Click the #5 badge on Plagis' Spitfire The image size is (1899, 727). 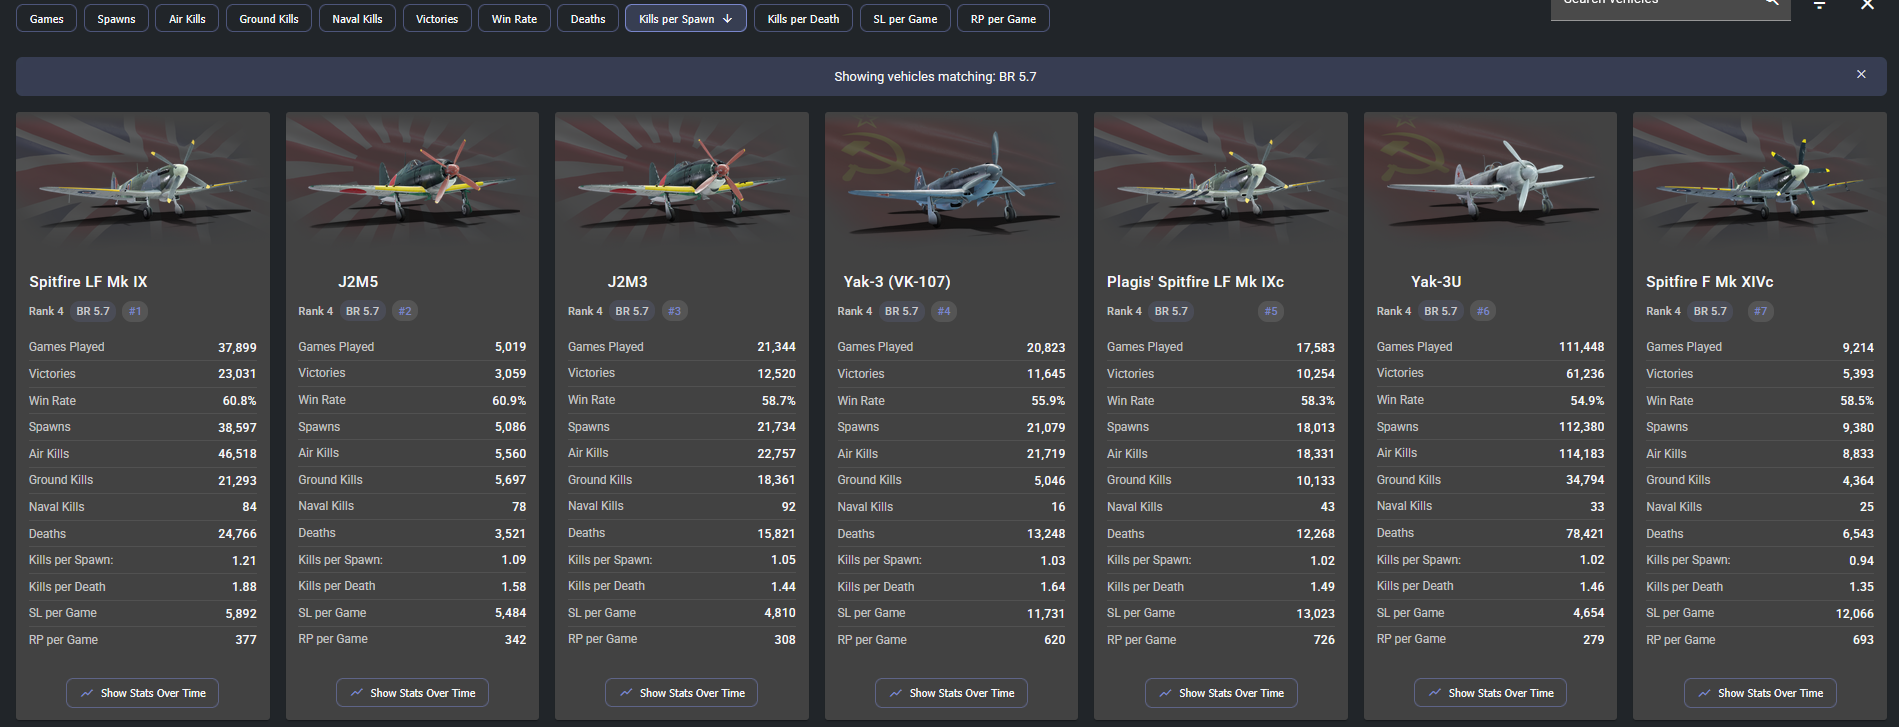click(x=1271, y=311)
